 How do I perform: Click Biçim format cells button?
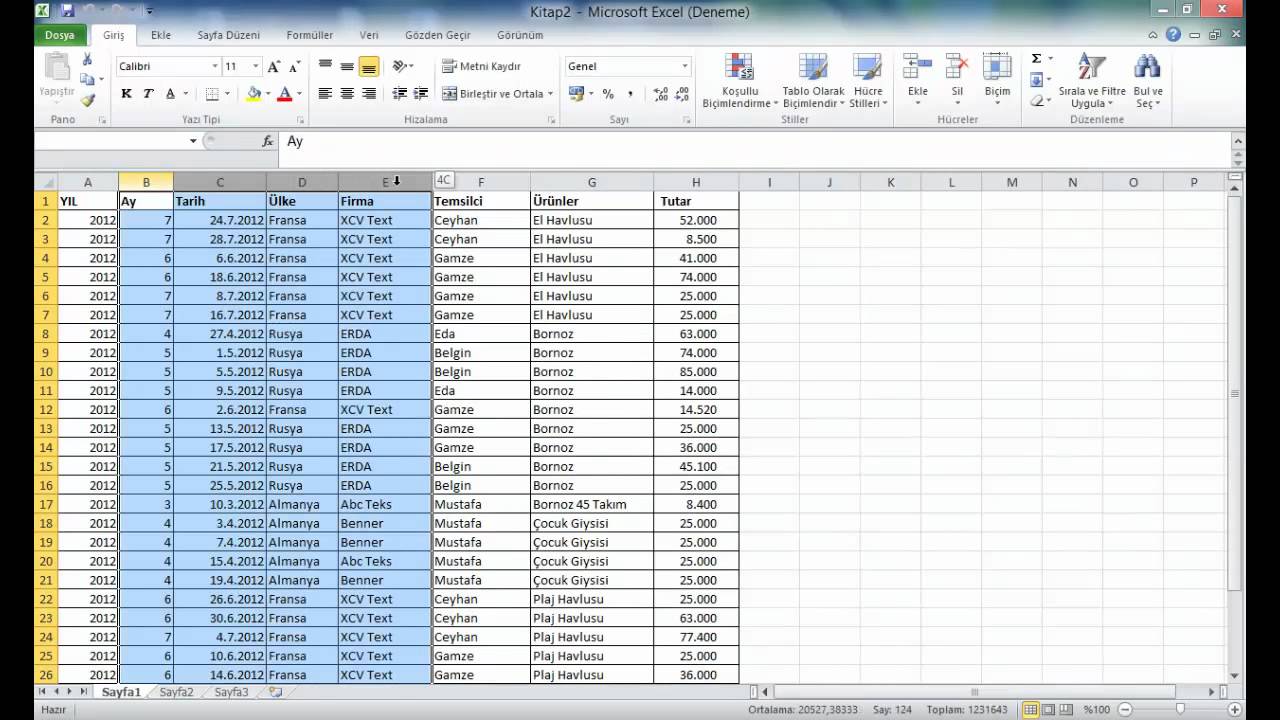997,80
